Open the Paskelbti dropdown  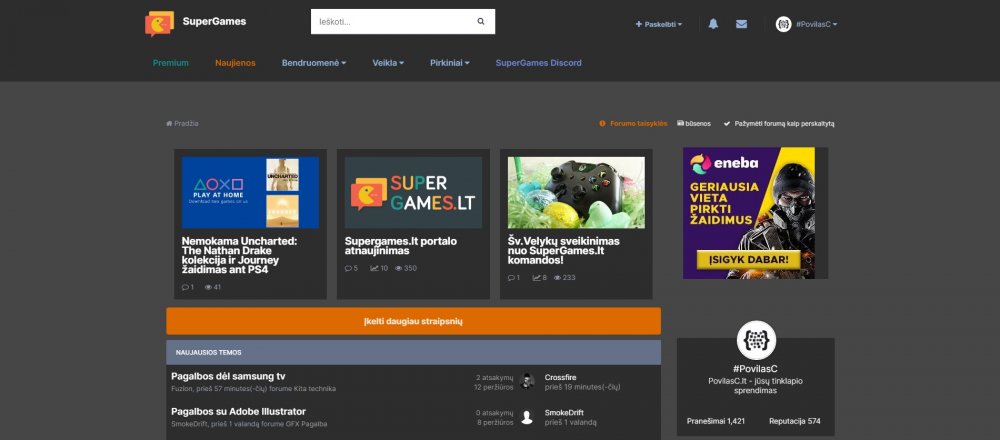pos(659,24)
